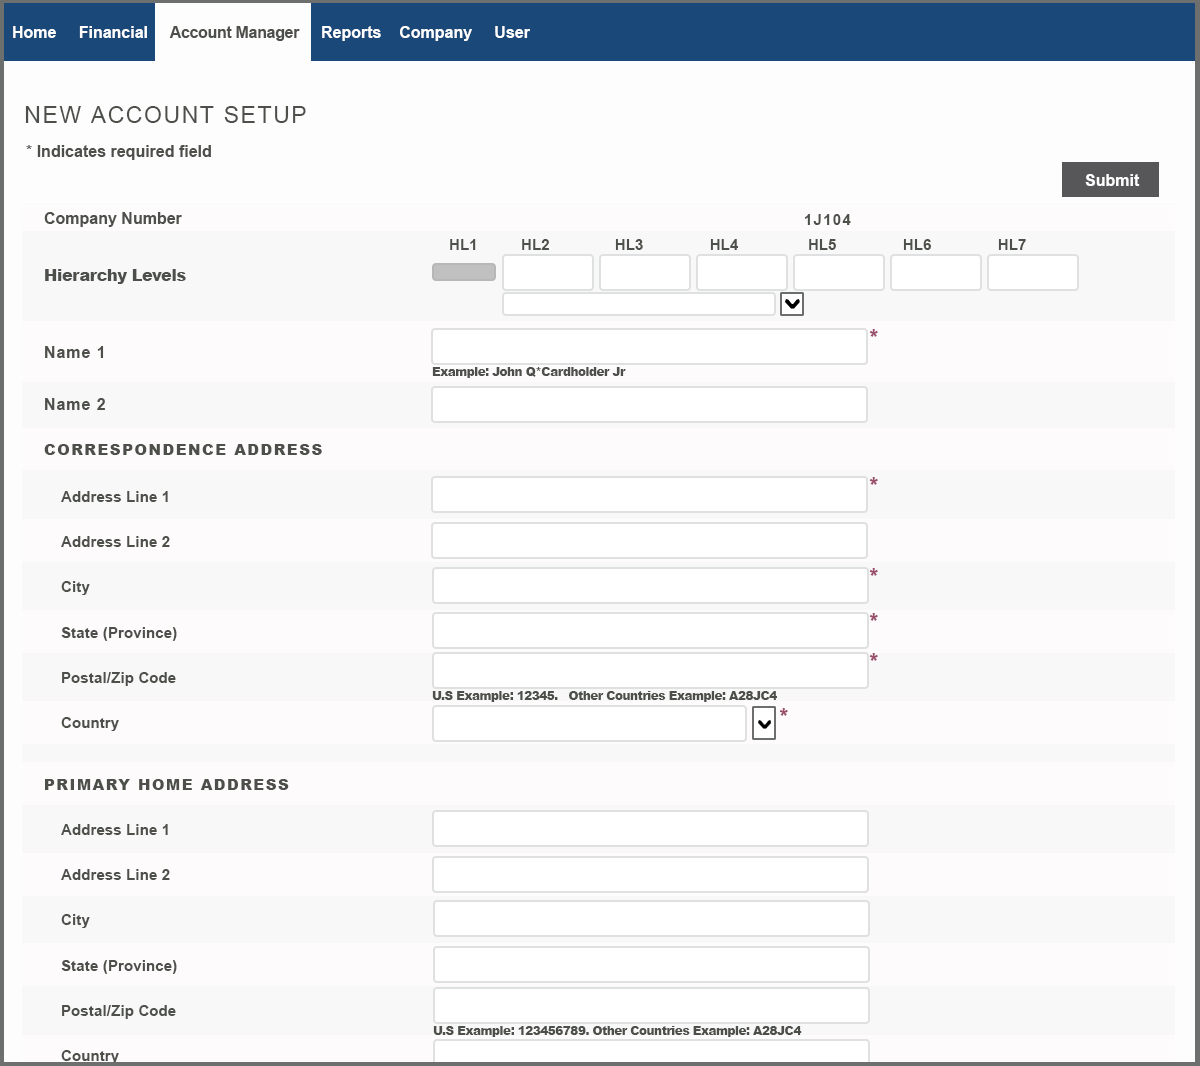Select the Account Manager tab
This screenshot has height=1066, width=1200.
pos(234,32)
